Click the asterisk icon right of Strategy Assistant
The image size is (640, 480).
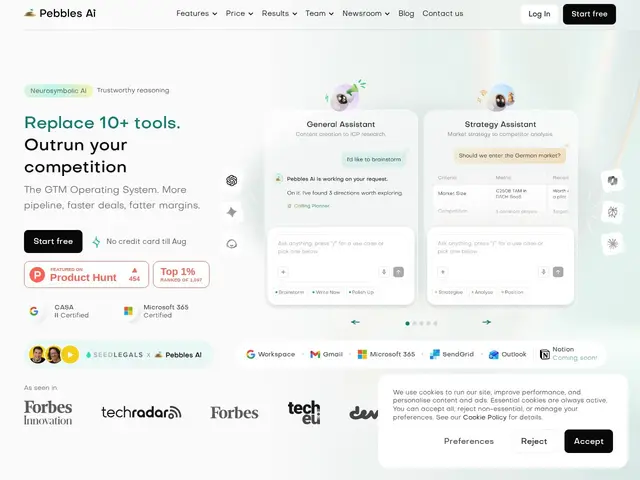(x=612, y=244)
